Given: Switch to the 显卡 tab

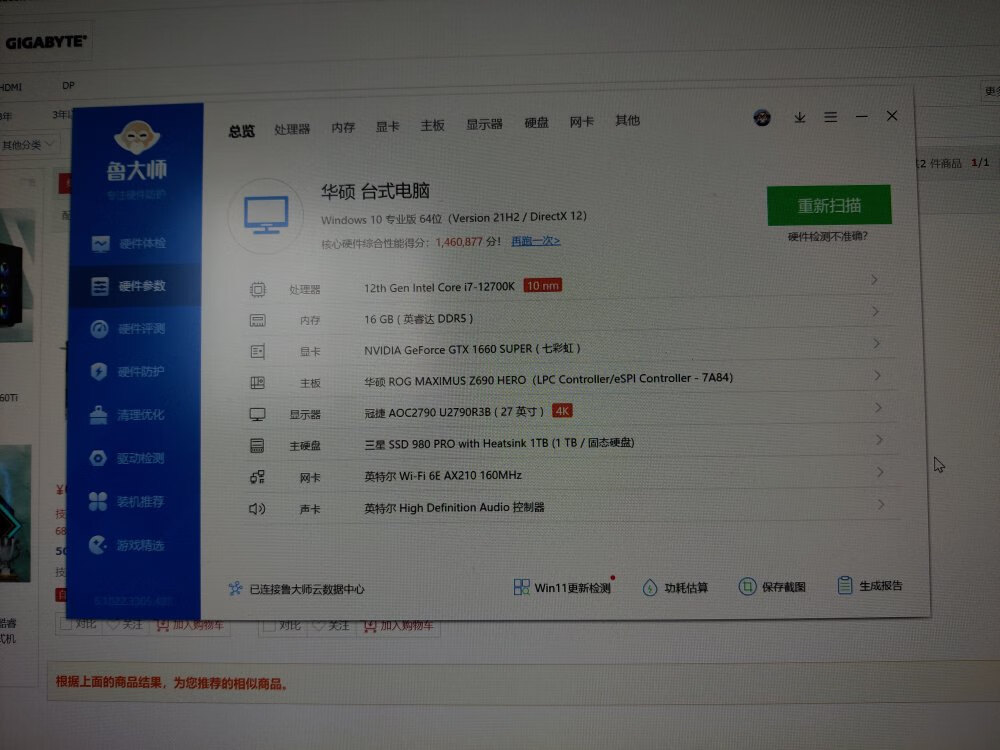Looking at the screenshot, I should click(387, 126).
